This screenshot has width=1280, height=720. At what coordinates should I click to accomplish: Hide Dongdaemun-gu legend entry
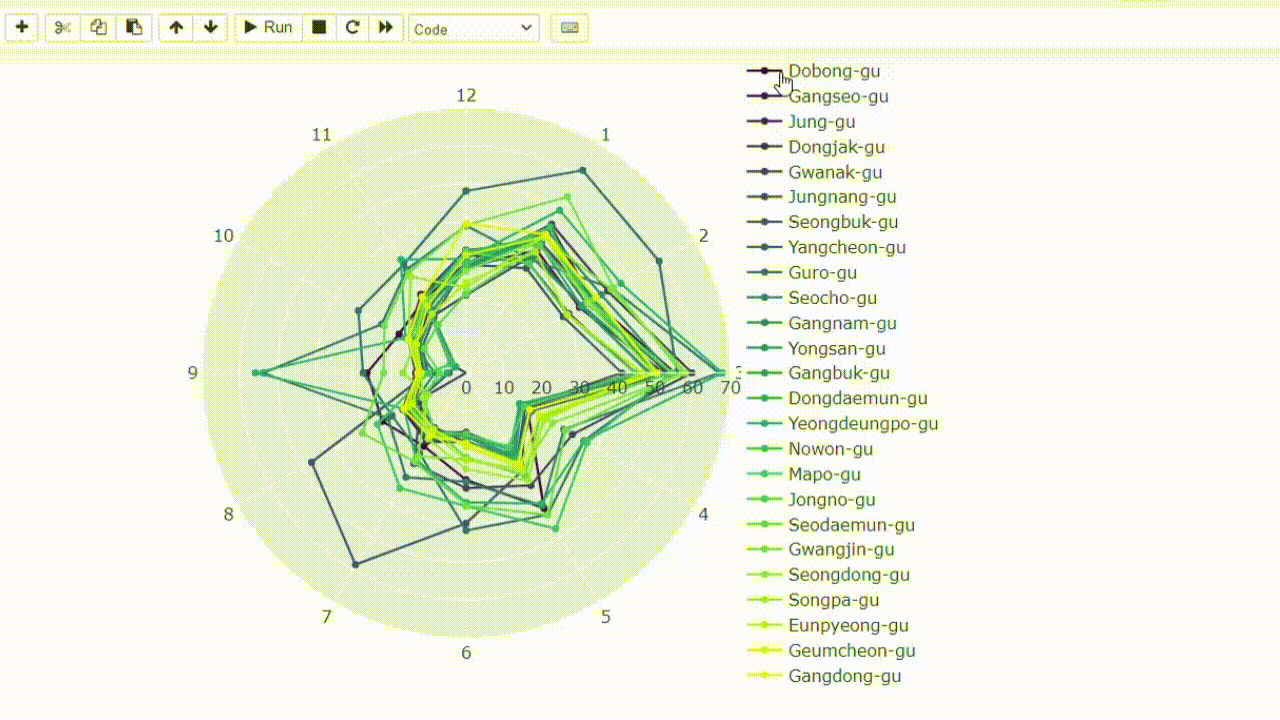838,398
